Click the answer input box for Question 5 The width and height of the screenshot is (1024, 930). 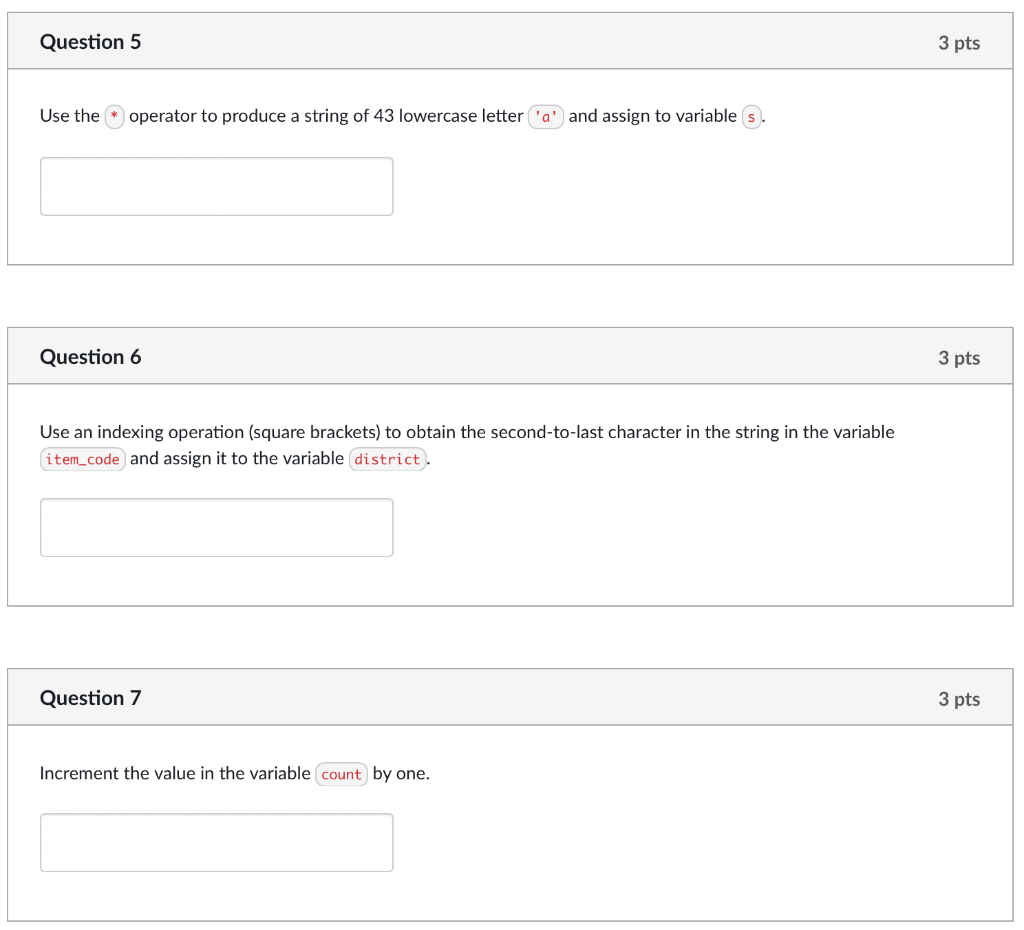click(216, 186)
